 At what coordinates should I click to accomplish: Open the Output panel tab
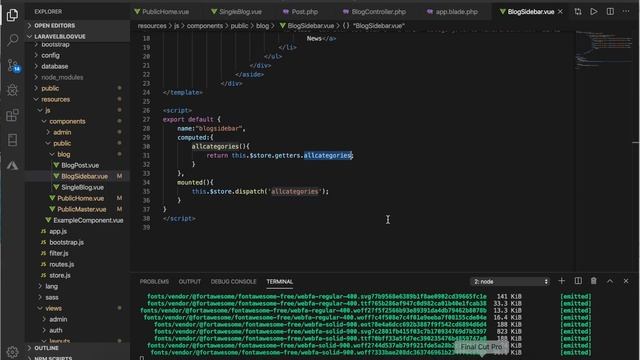coord(189,282)
